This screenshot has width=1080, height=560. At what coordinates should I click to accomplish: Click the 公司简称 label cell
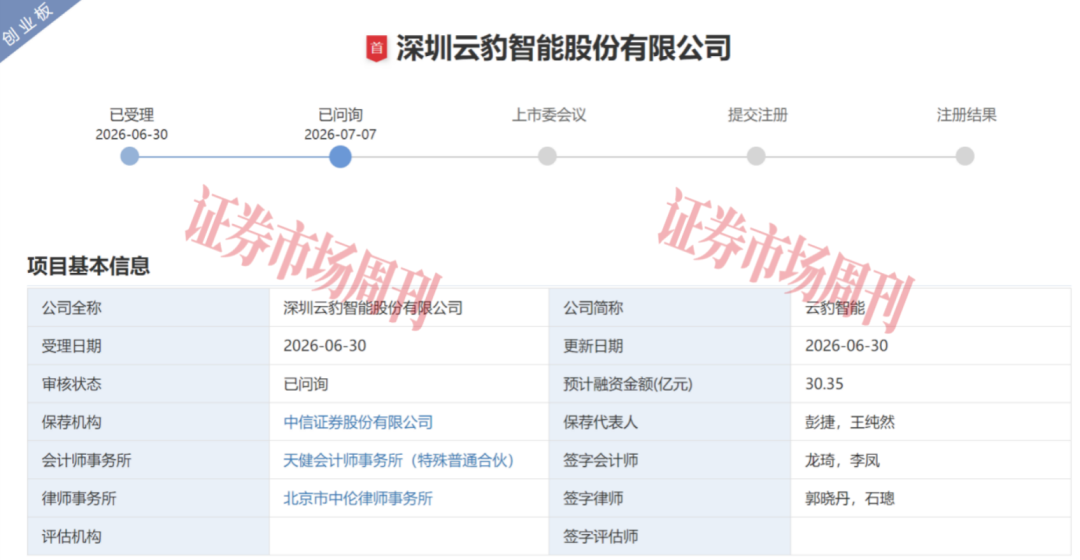[669, 308]
